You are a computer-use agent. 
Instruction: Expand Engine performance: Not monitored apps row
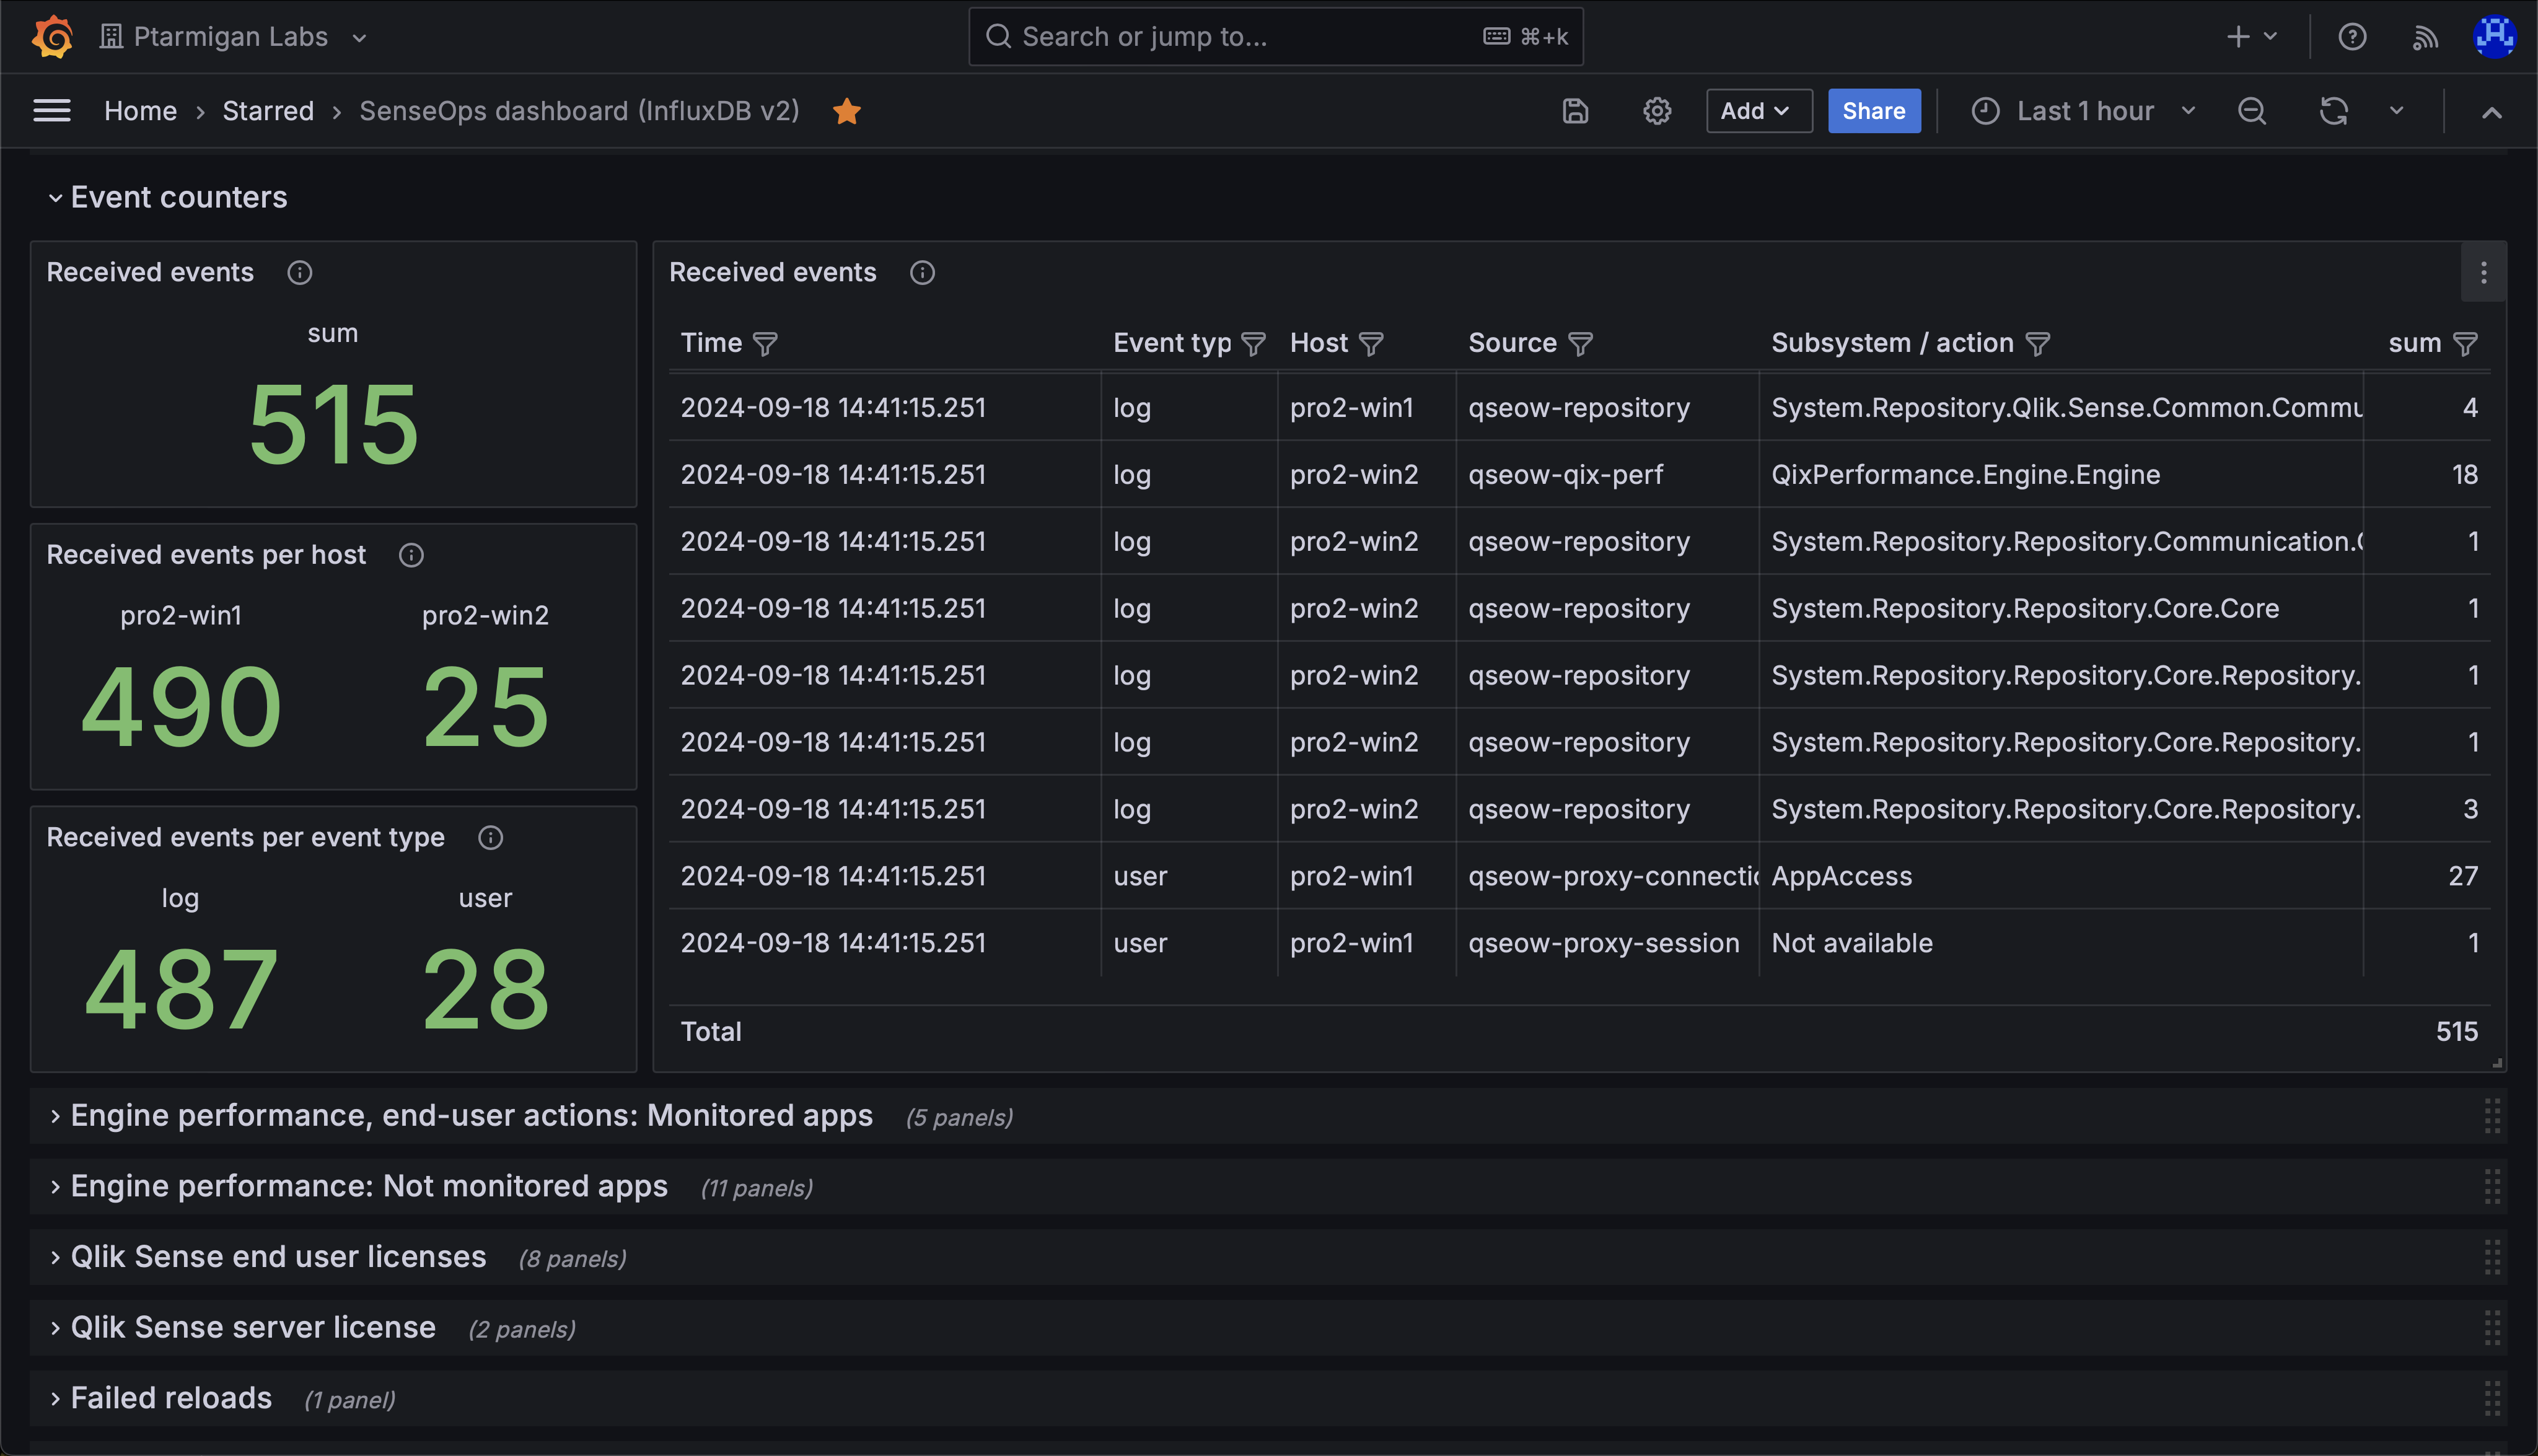click(368, 1186)
